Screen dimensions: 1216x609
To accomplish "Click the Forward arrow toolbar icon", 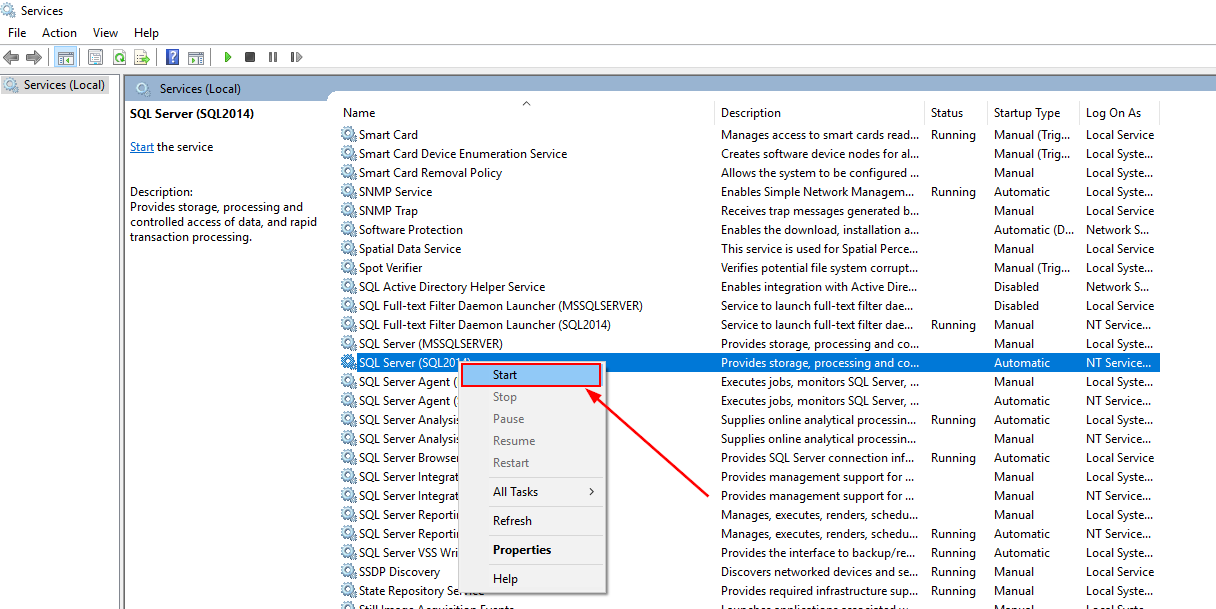I will coord(34,57).
